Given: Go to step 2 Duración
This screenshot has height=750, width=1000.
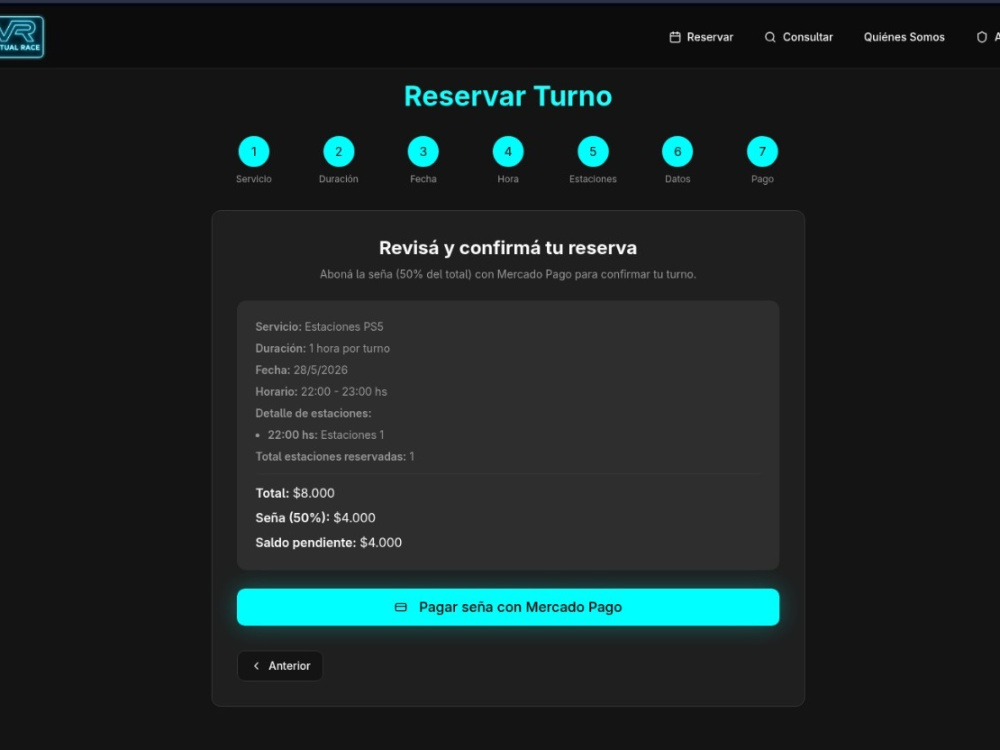Looking at the screenshot, I should pos(339,152).
